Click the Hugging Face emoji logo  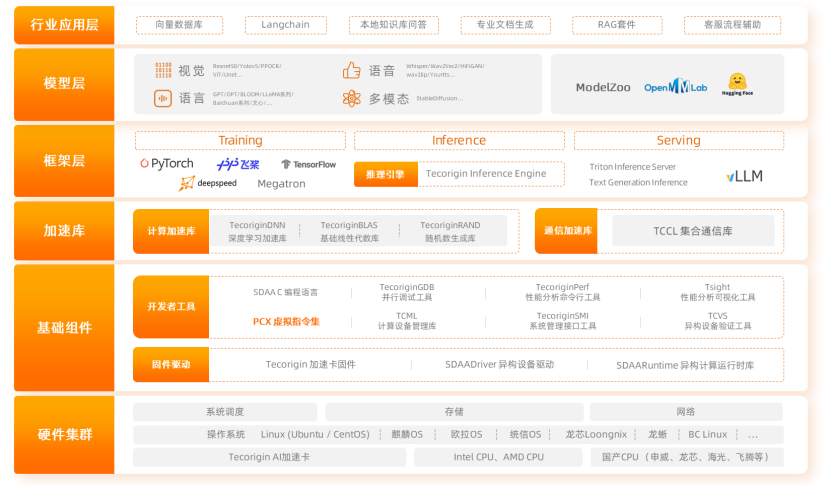[x=738, y=86]
